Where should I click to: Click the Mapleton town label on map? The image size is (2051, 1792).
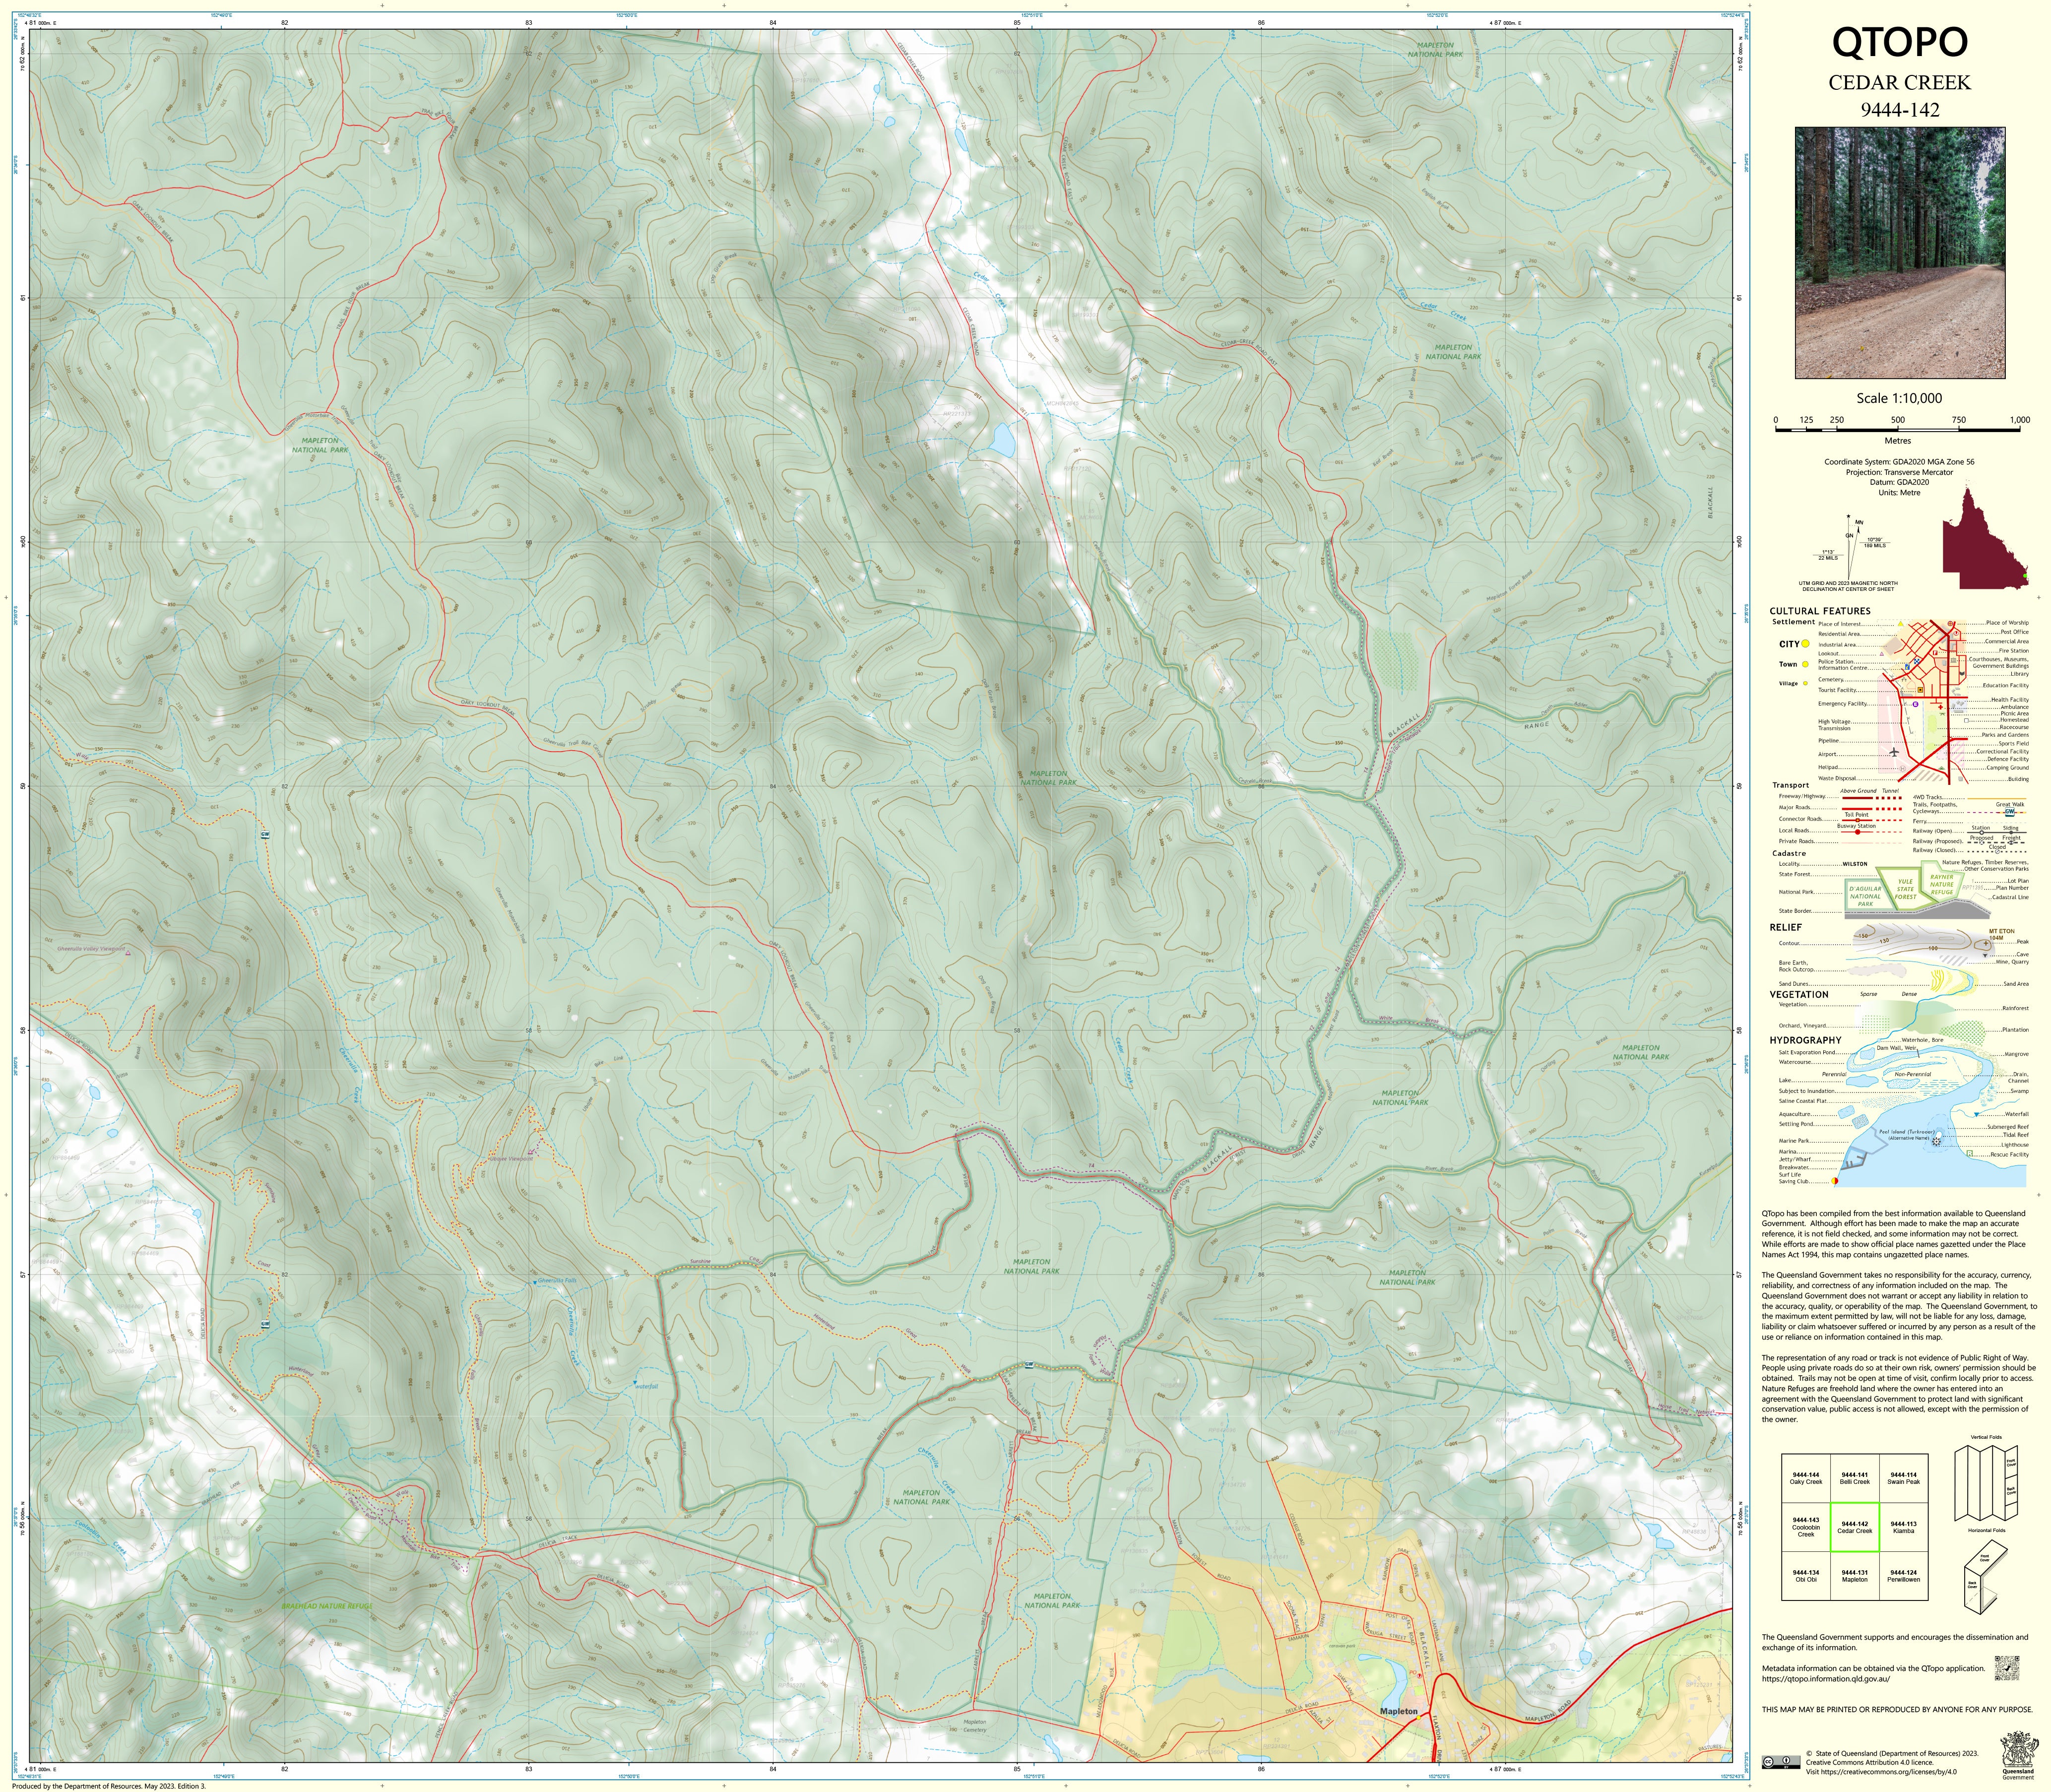point(1398,1711)
